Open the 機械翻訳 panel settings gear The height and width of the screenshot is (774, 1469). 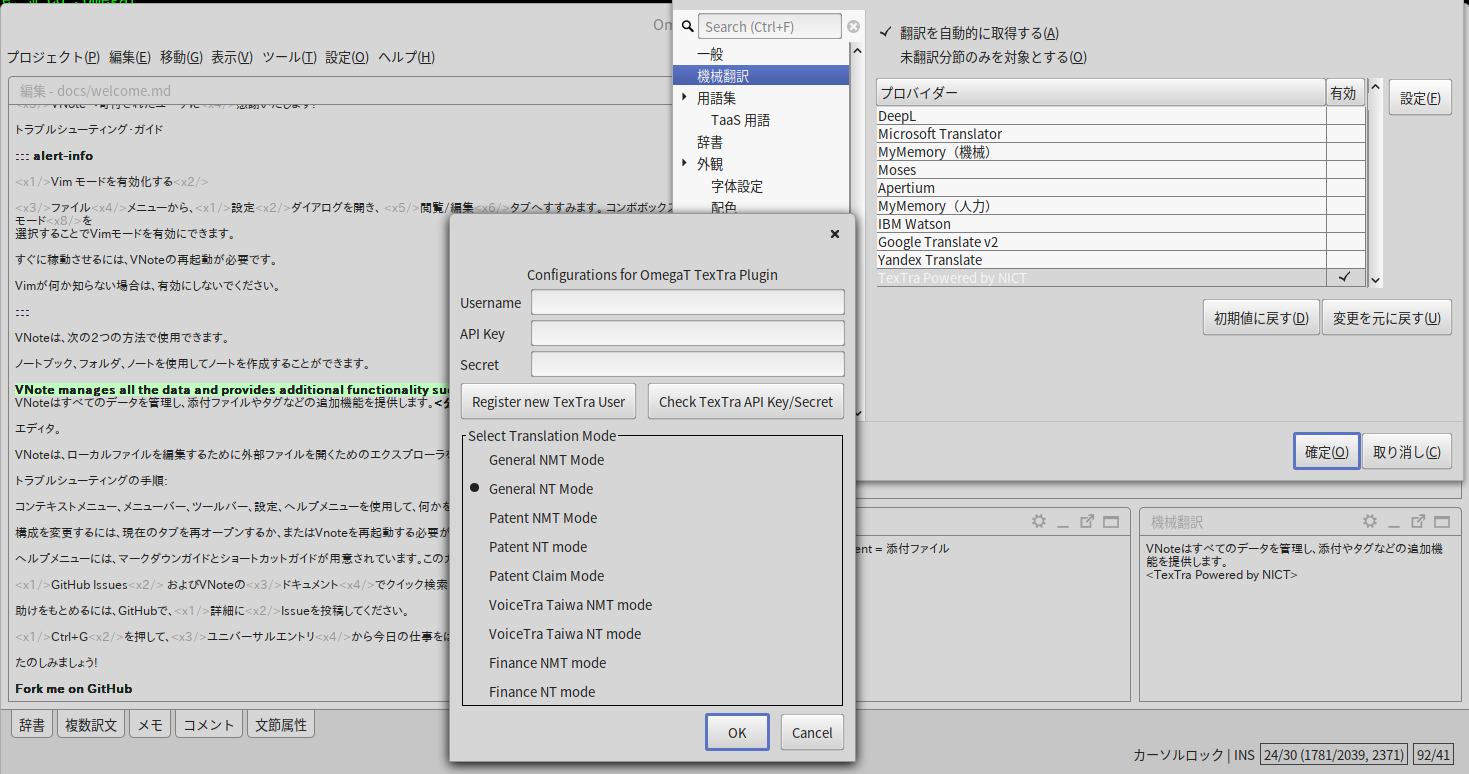click(1369, 521)
